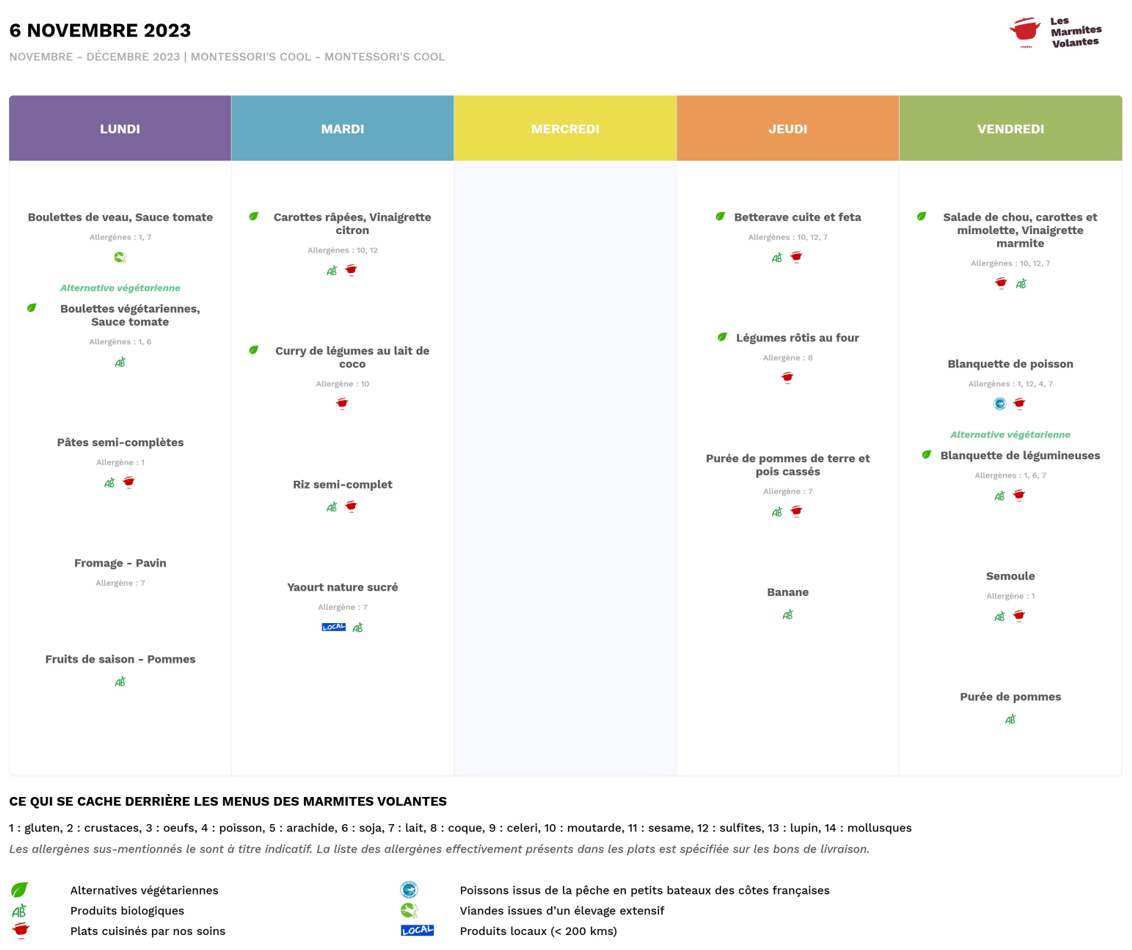Screen dimensions: 1132x950
Task: Click green leaf beside Betterave cuite et feta
Action: (x=720, y=217)
